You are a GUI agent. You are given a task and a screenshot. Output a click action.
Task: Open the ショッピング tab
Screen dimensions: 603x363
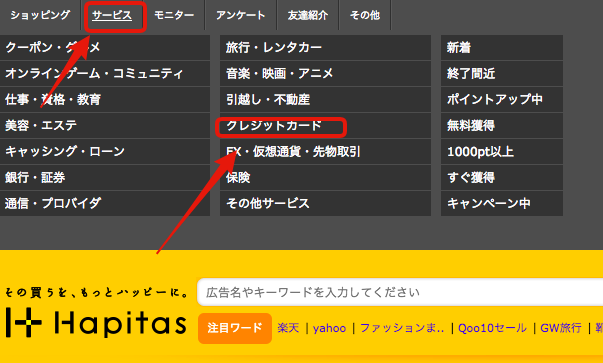click(40, 15)
